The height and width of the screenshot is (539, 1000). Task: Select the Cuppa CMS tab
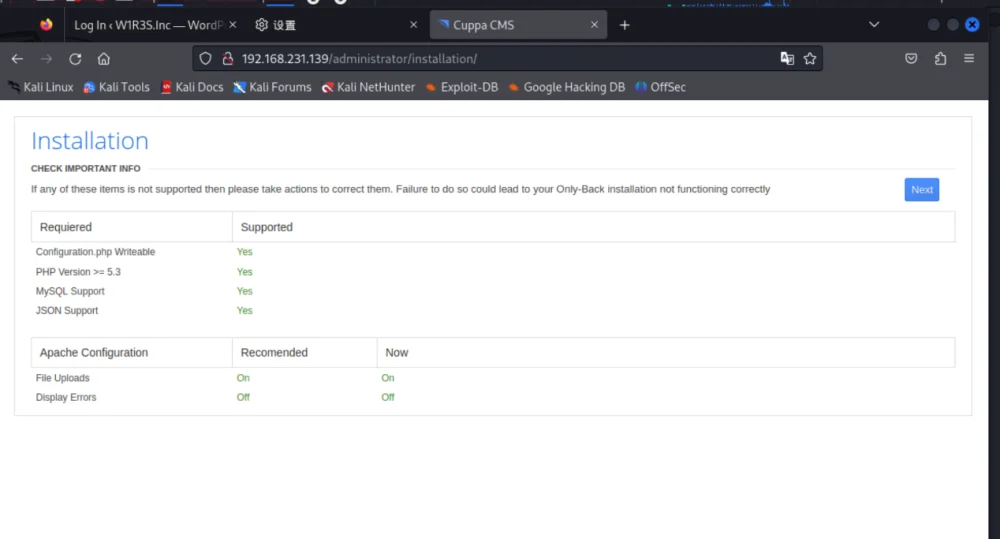(518, 25)
